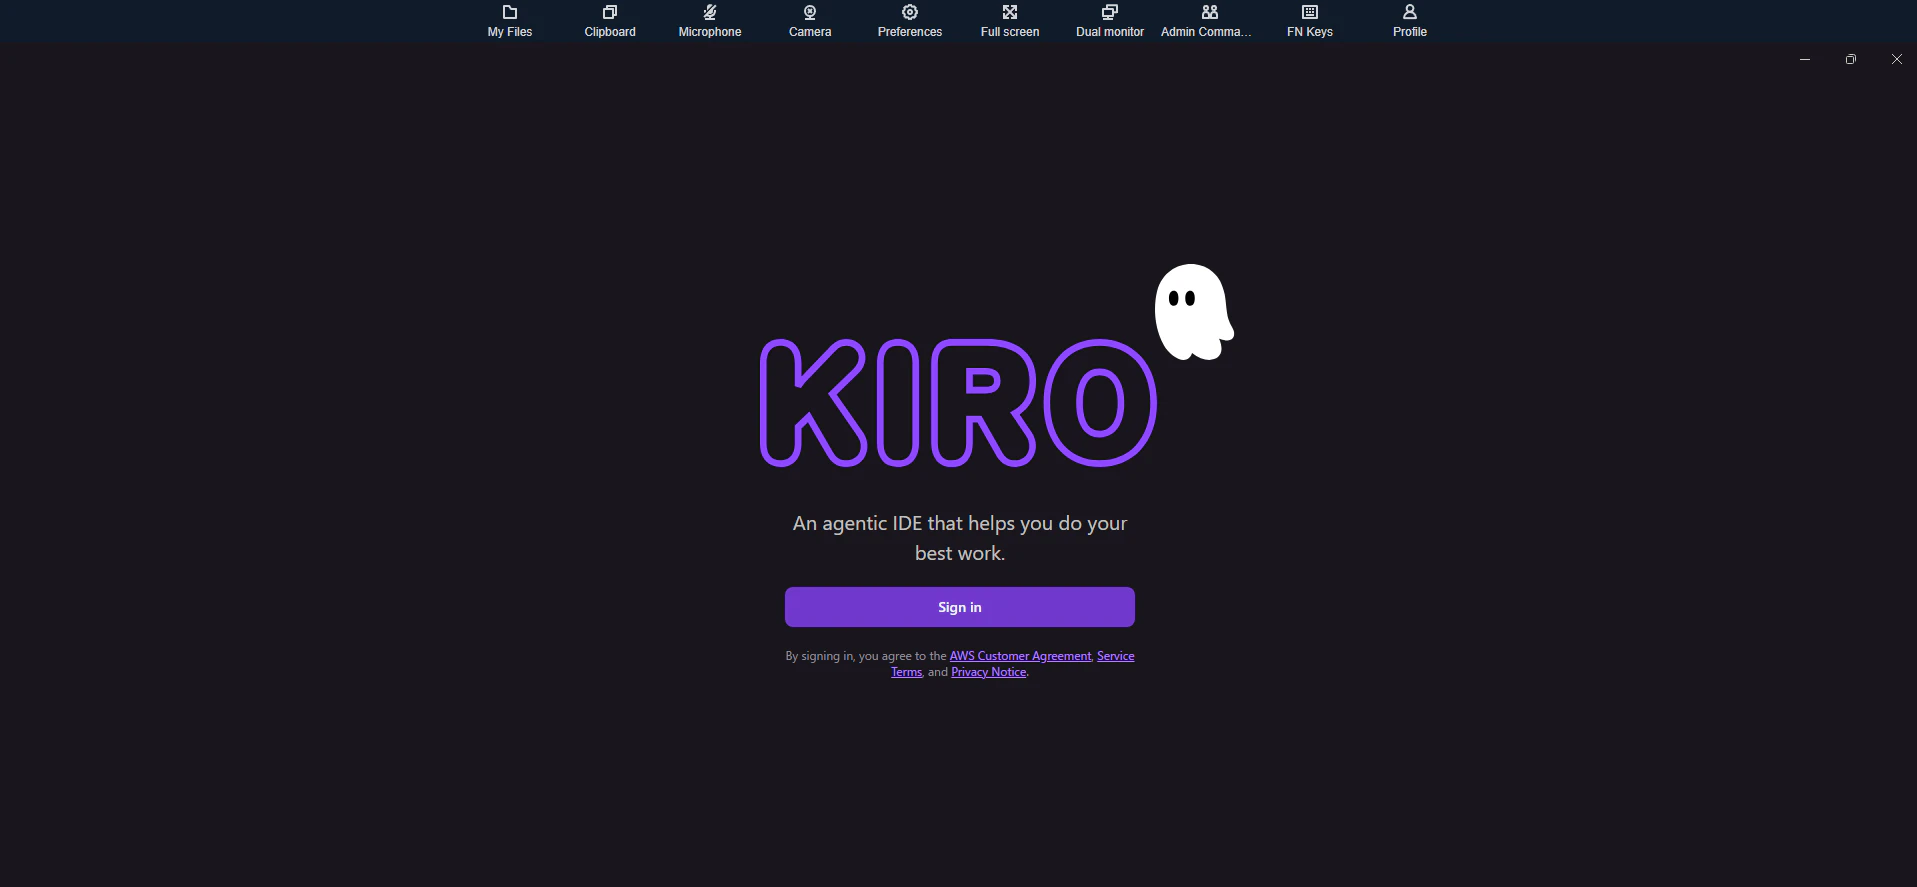Open Preferences from the toolbar
Image resolution: width=1917 pixels, height=887 pixels.
910,21
